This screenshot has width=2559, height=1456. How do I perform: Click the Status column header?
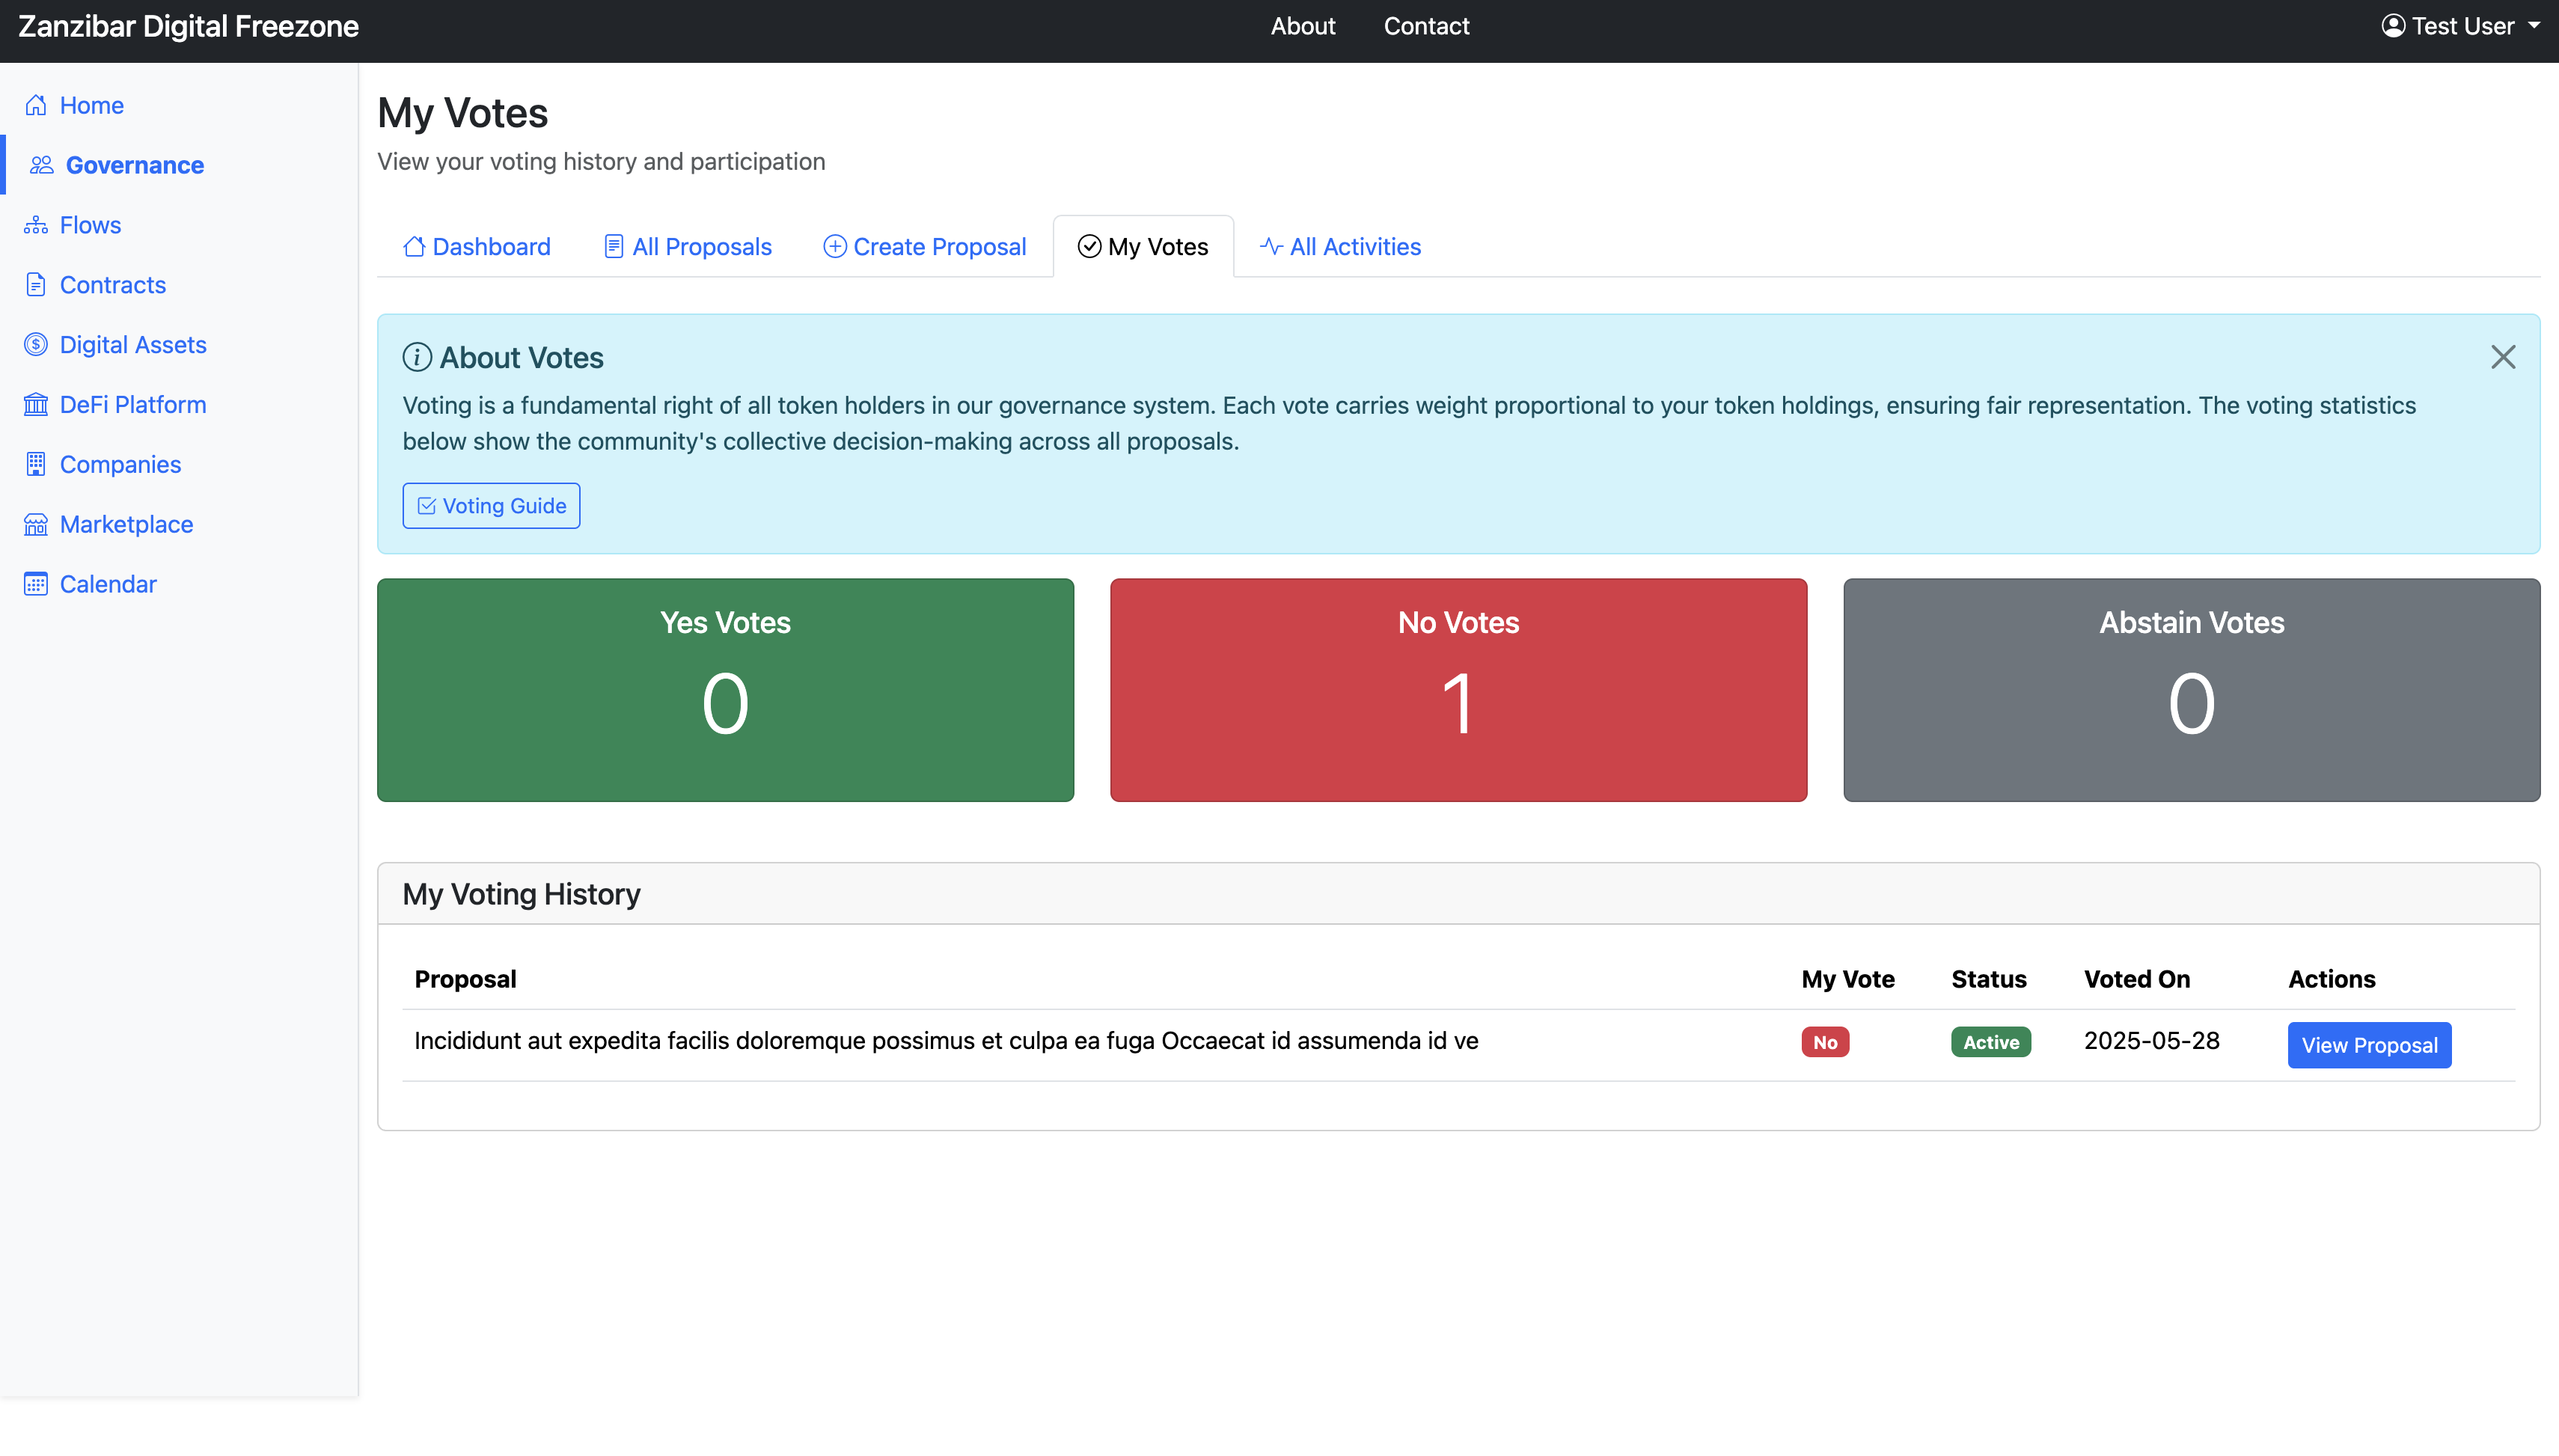(x=1988, y=979)
